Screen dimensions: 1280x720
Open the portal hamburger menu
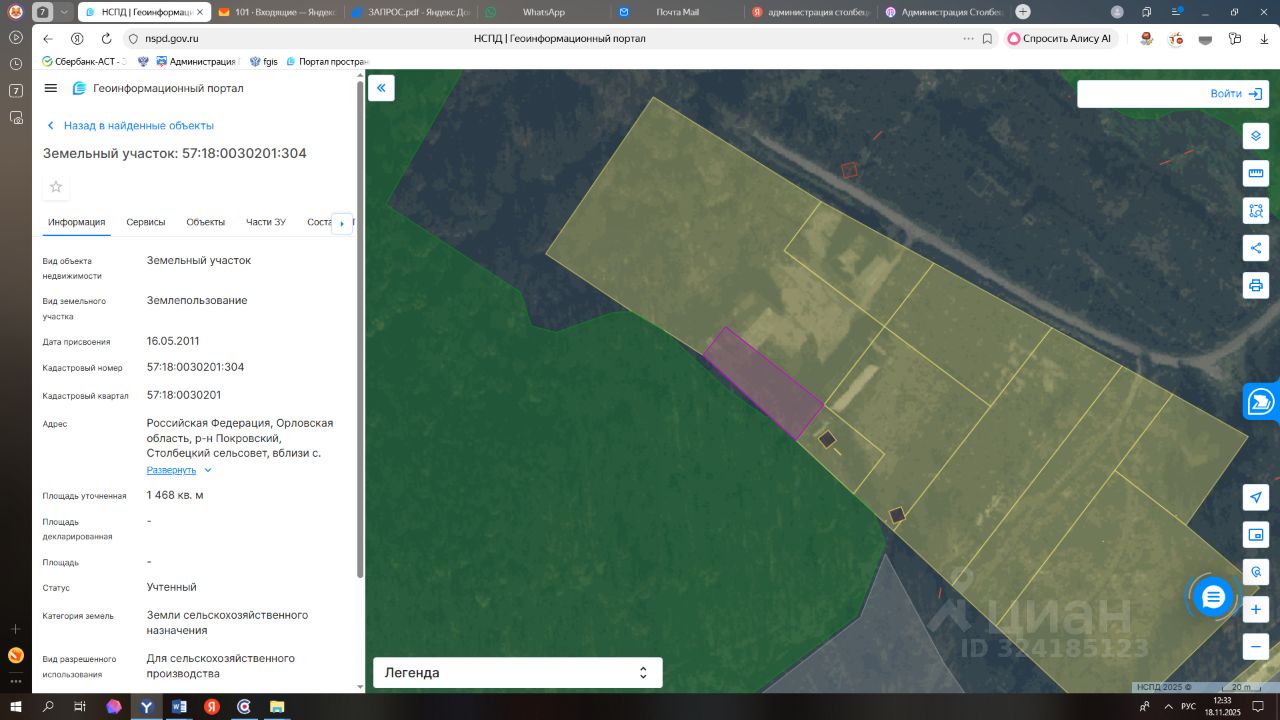(51, 88)
